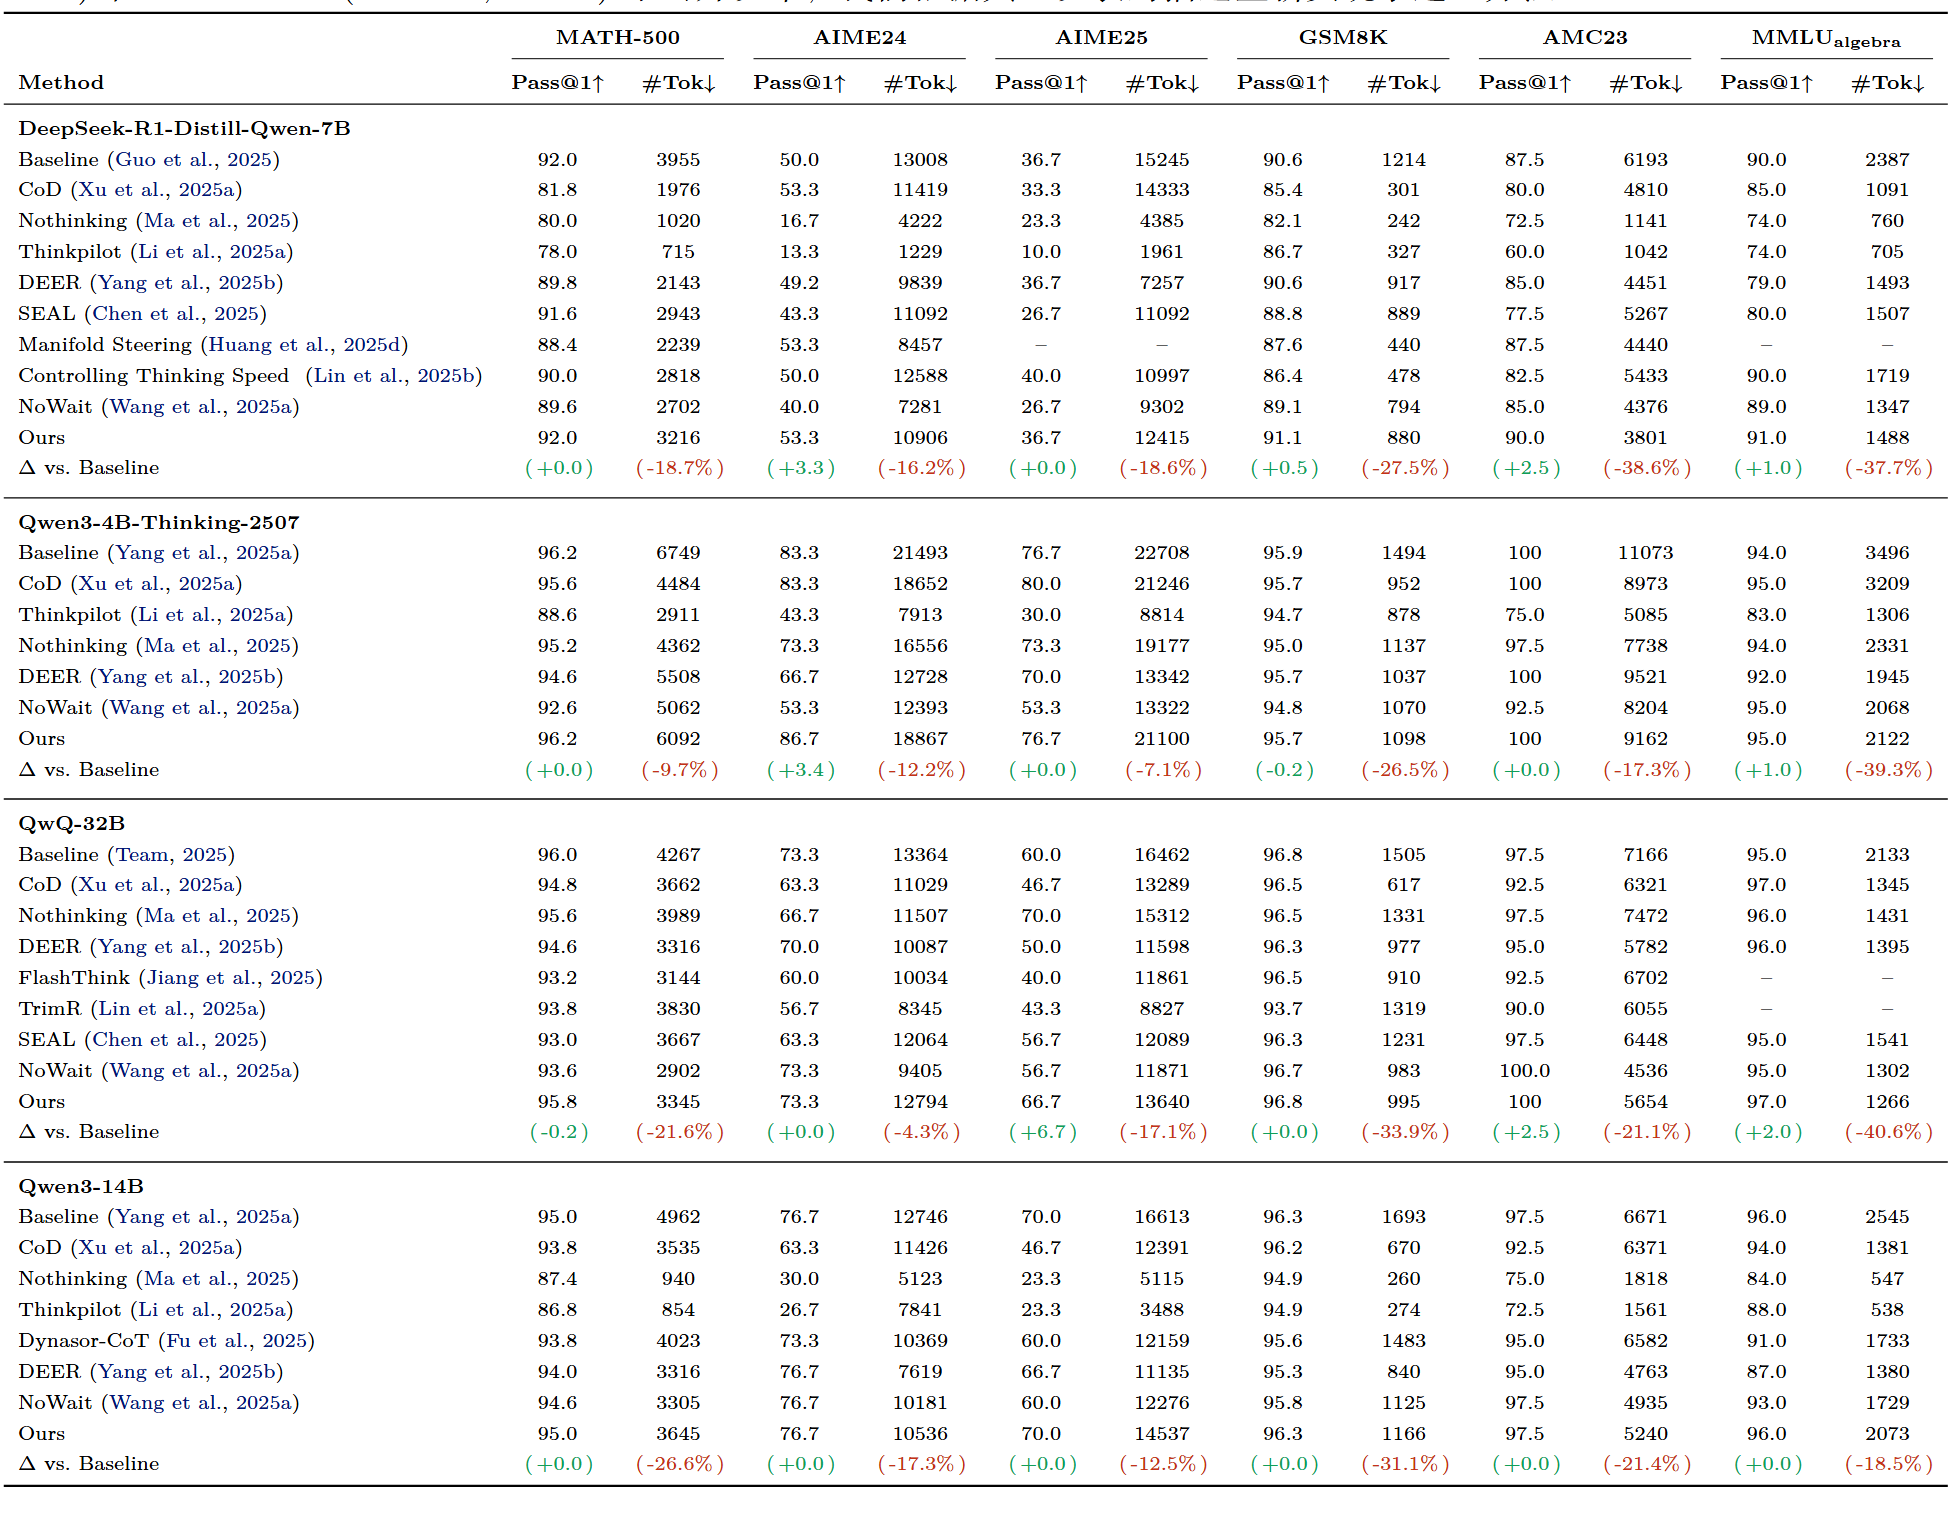Click the token count "22708"
Screen dimensions: 1953x1520
pyautogui.click(x=1162, y=552)
